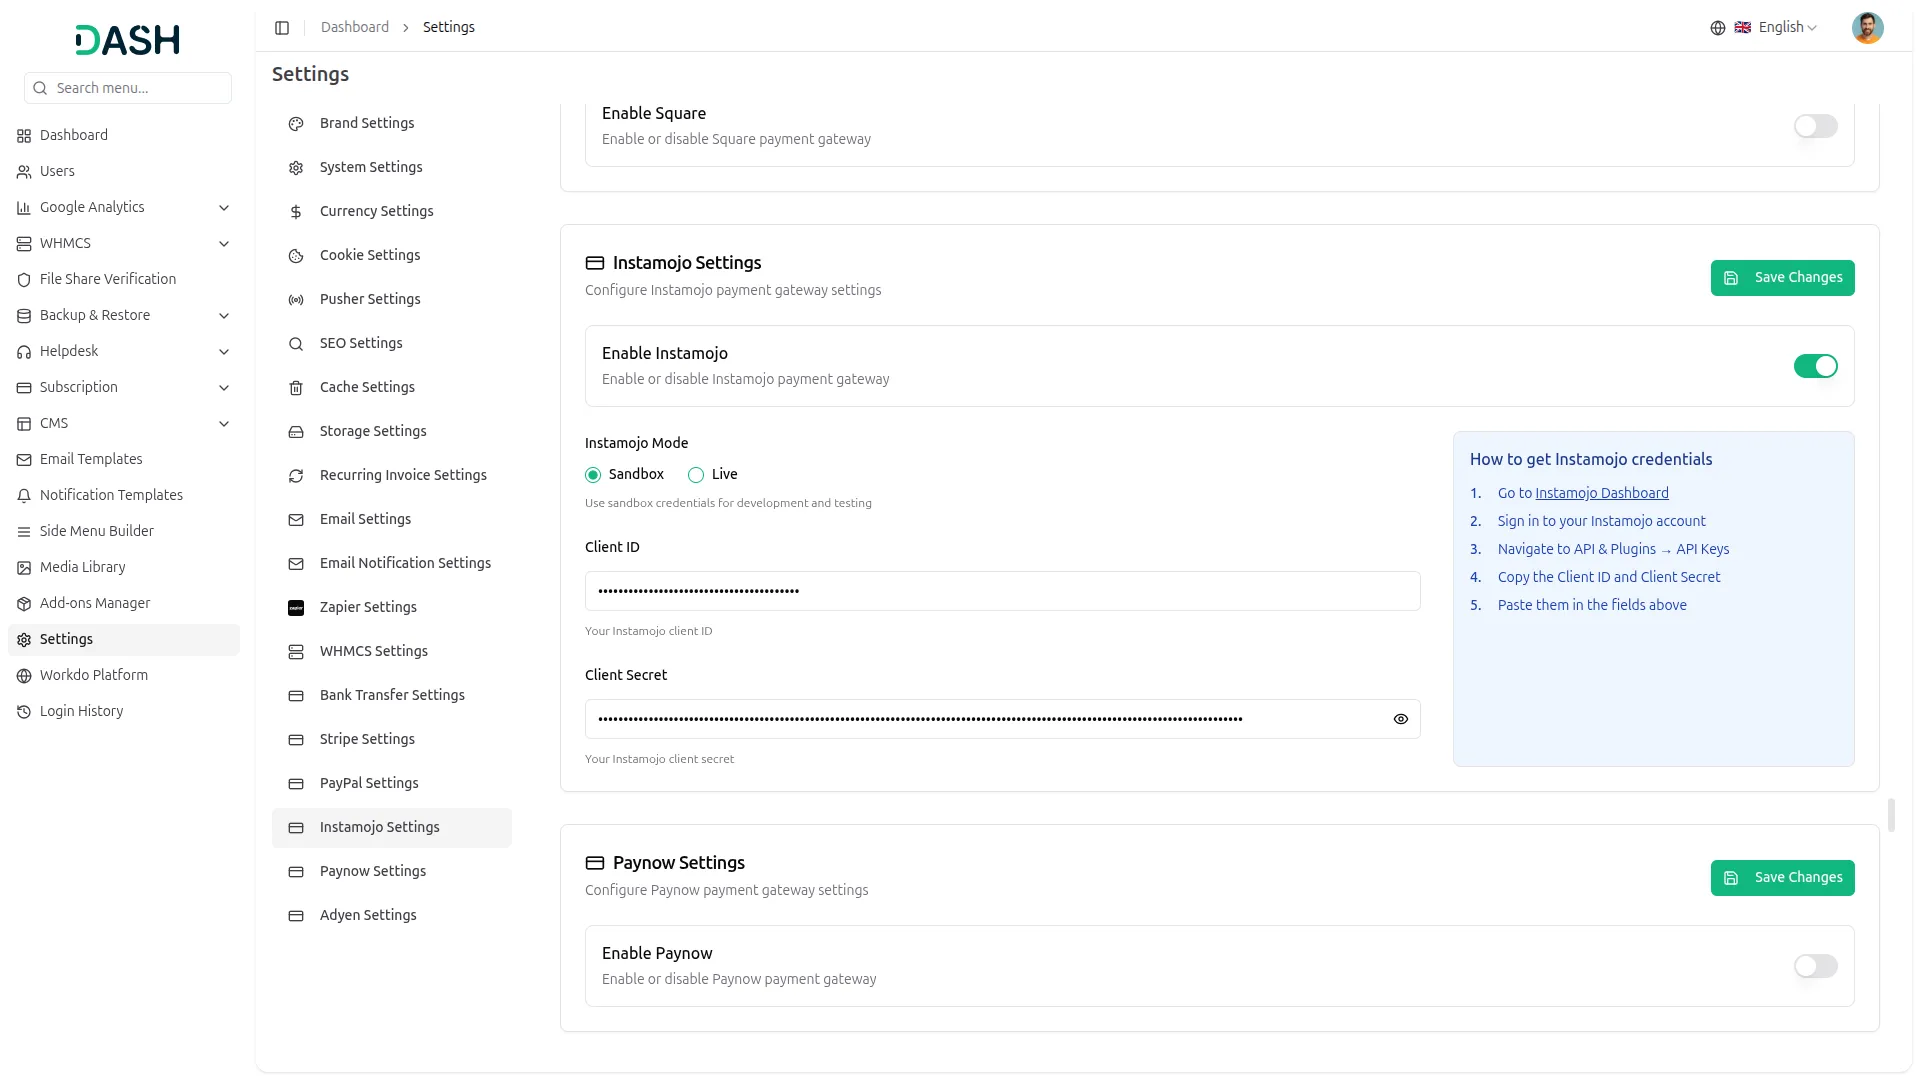Viewport: 1920px width, 1080px height.
Task: Expand the Backup & Restore menu
Action: 124,316
